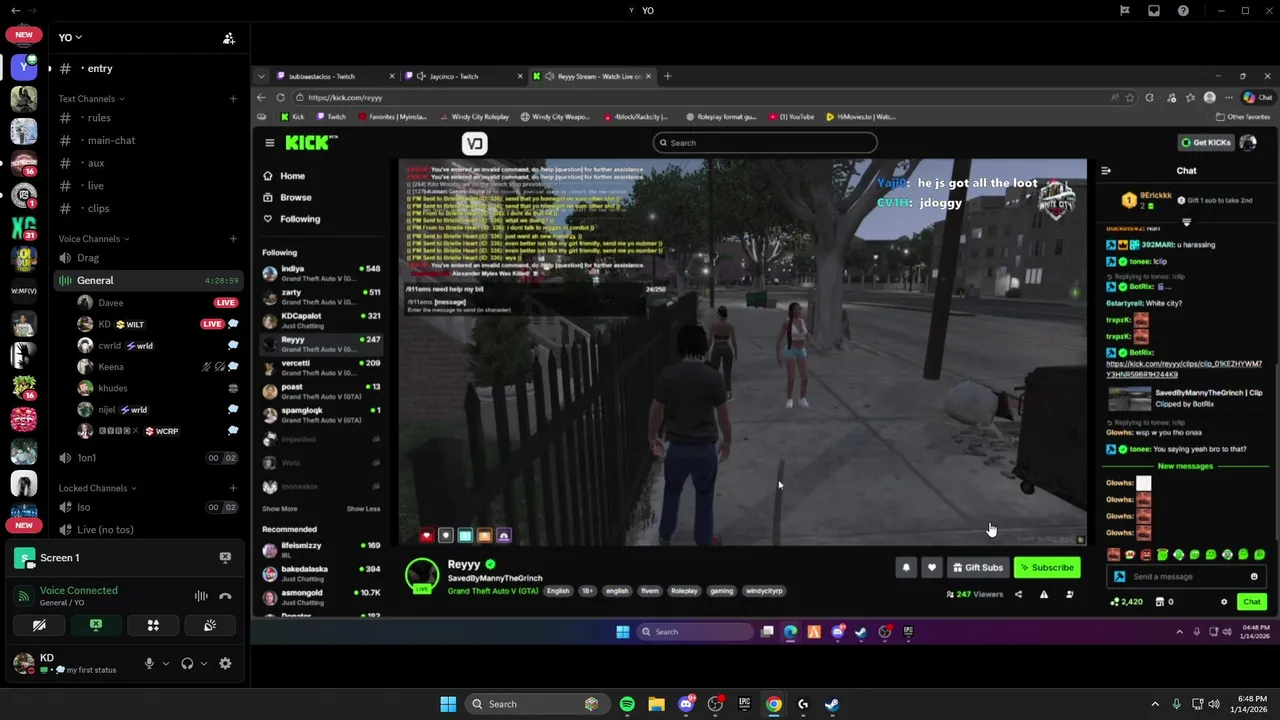The image size is (1280, 720).
Task: Go back with Discord title bar arrow
Action: point(15,11)
